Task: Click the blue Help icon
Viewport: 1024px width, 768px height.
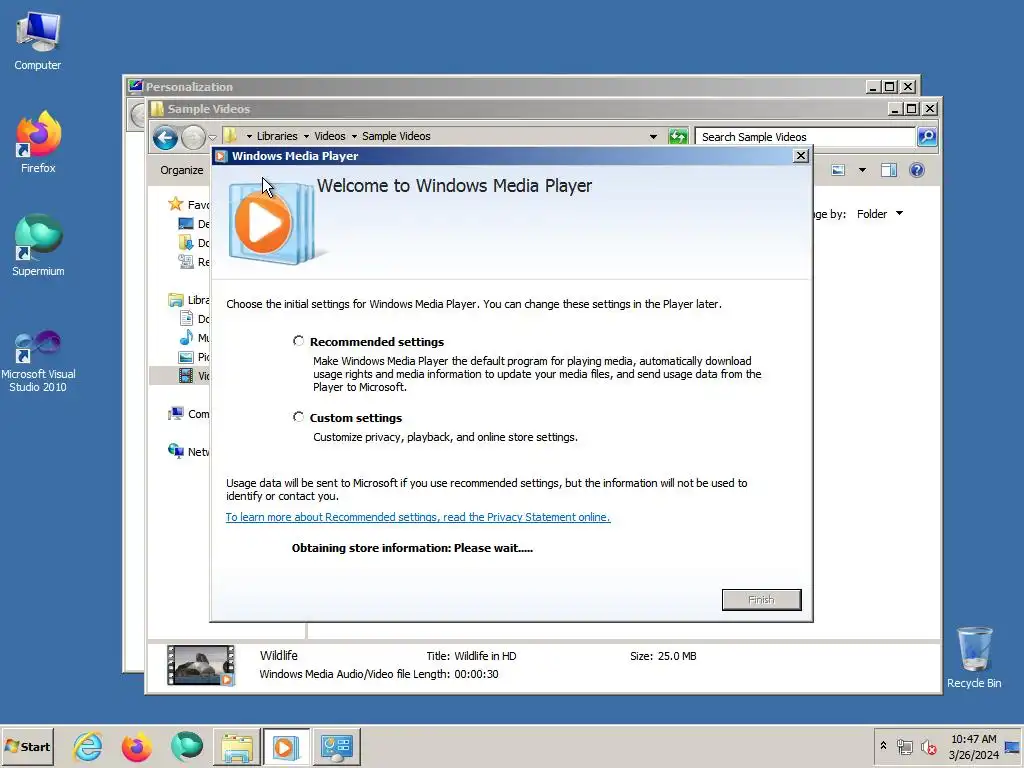Action: pos(917,170)
